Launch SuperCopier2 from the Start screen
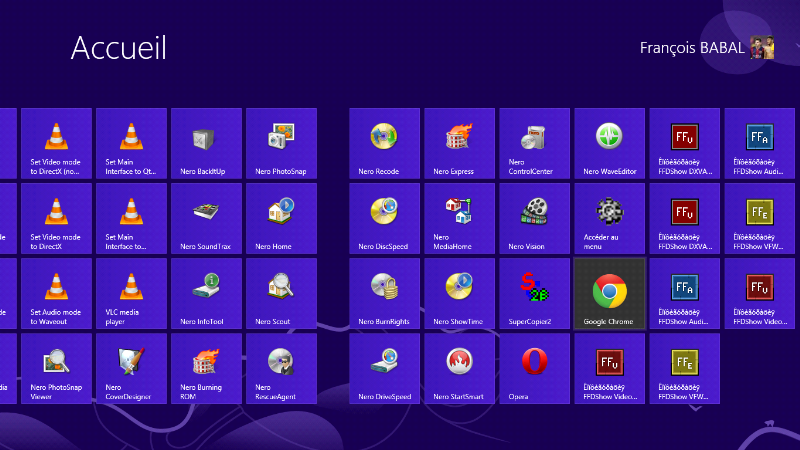Image resolution: width=800 pixels, height=450 pixels. 534,293
